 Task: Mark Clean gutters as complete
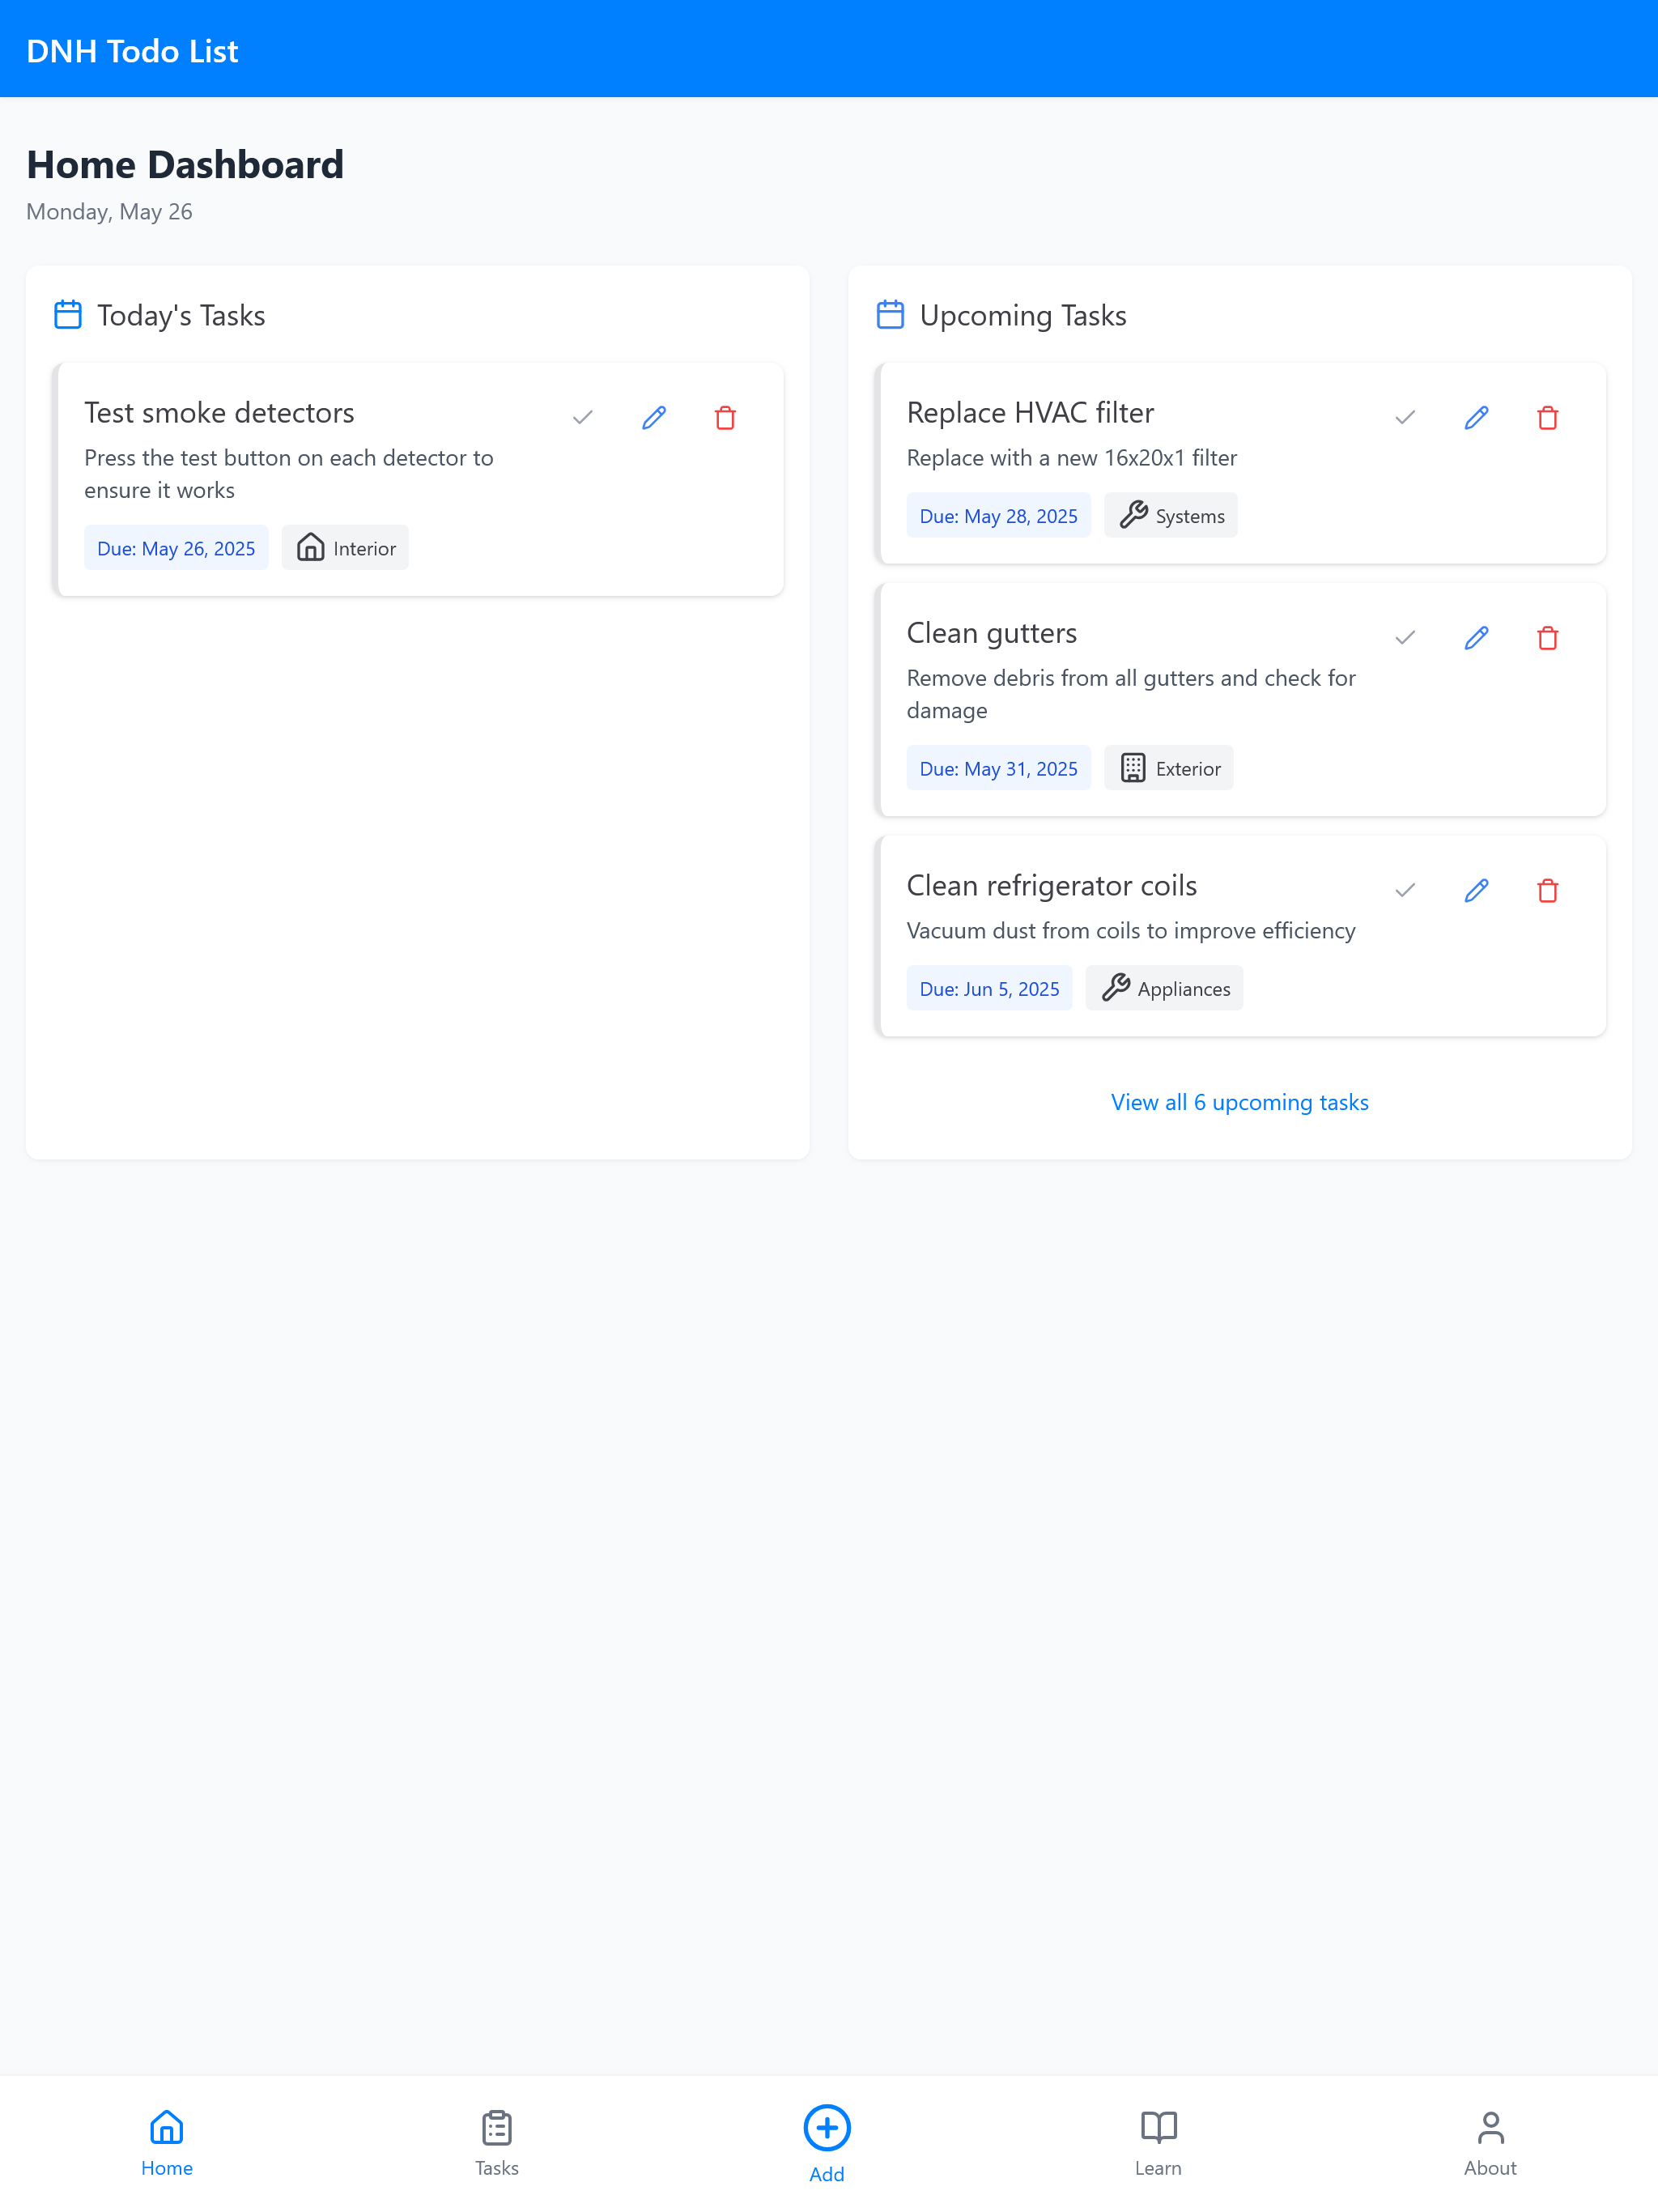1405,637
